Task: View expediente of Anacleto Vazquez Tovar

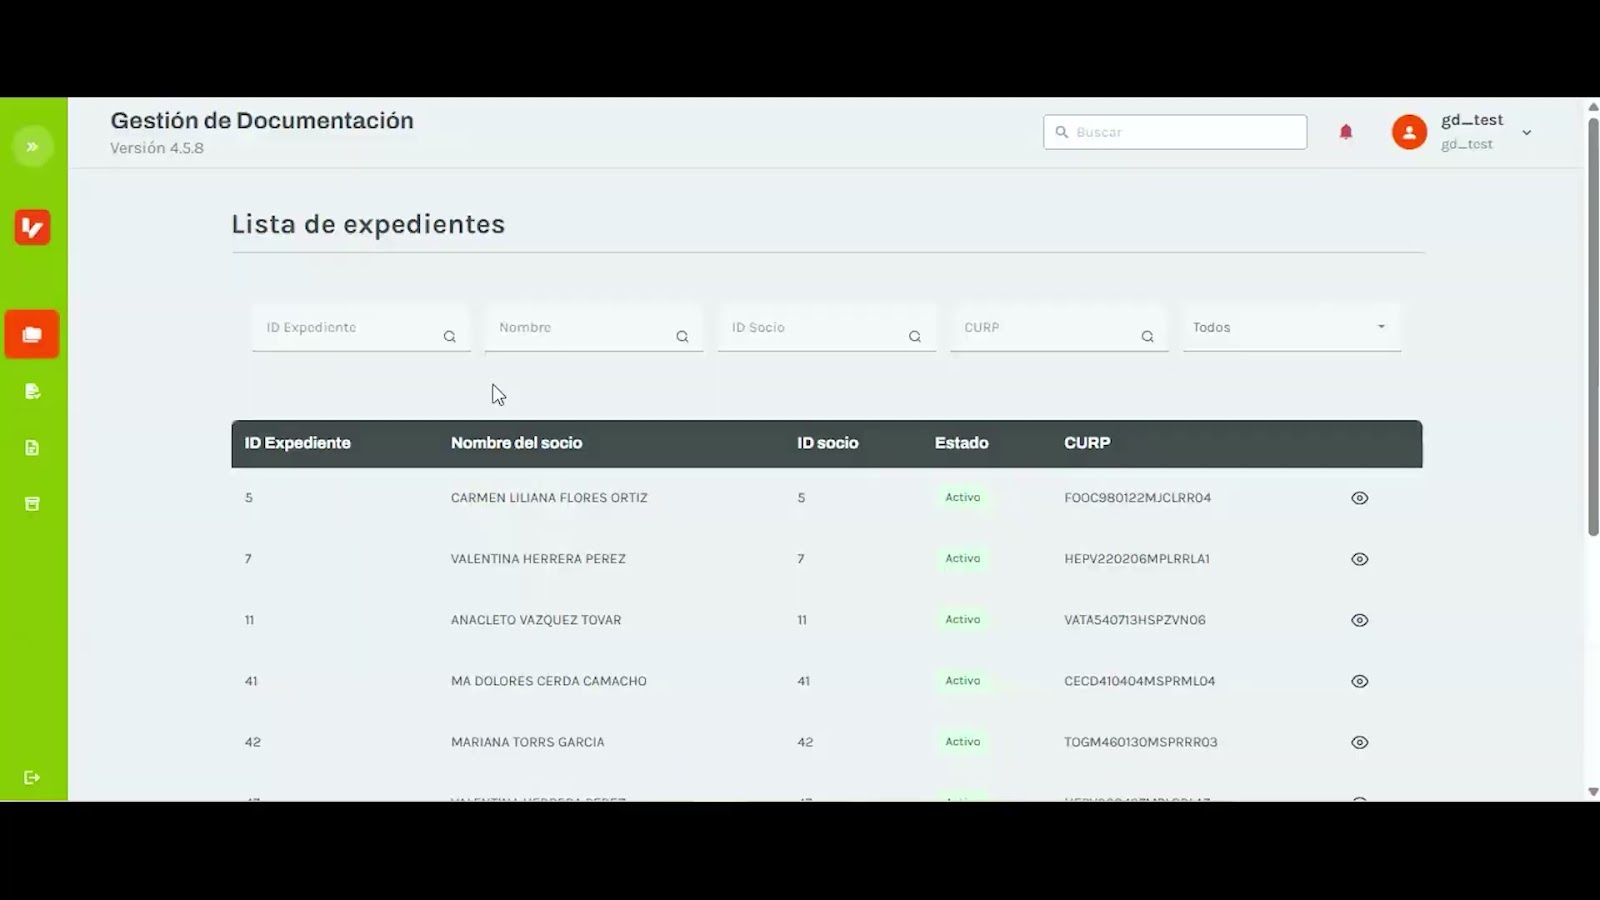Action: tap(1360, 620)
